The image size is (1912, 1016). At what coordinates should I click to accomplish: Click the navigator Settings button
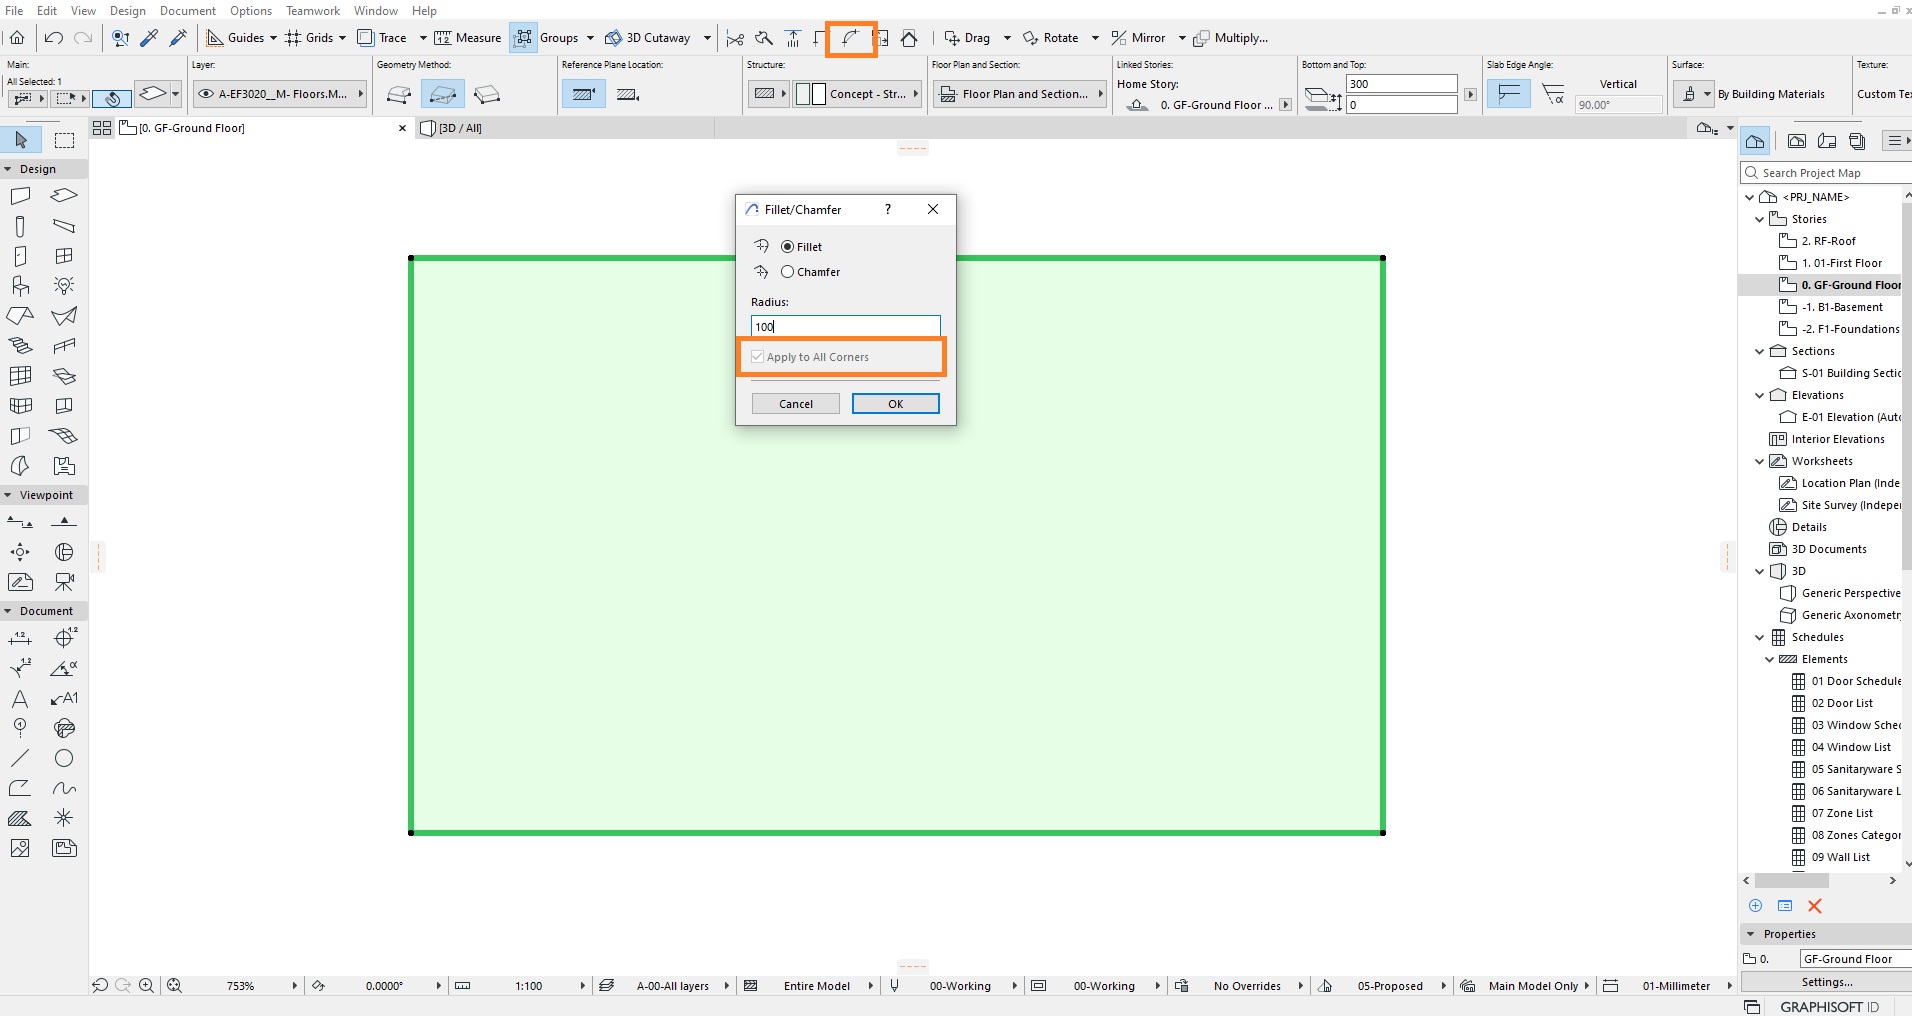[x=1826, y=982]
